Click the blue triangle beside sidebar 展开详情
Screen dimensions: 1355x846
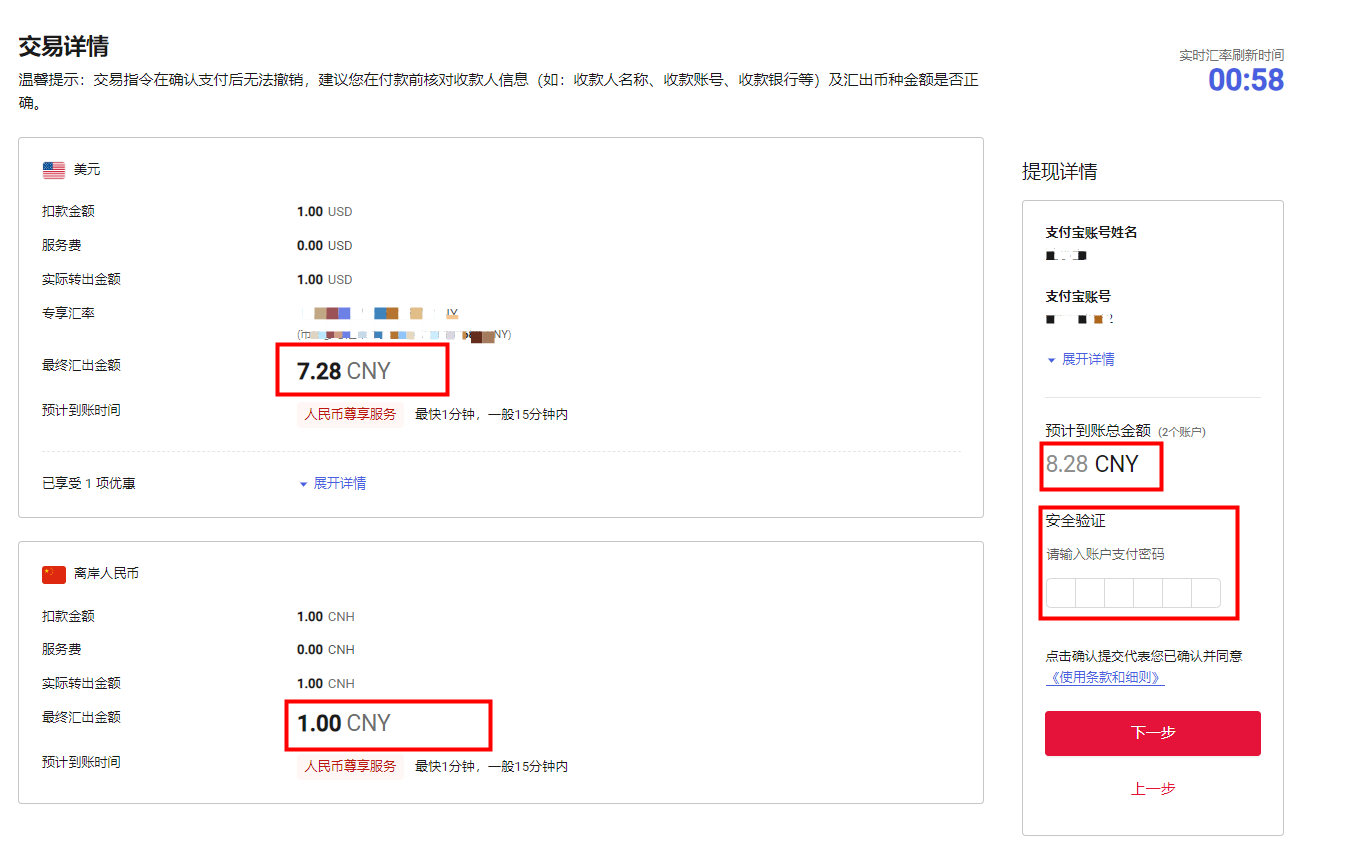[x=1050, y=359]
